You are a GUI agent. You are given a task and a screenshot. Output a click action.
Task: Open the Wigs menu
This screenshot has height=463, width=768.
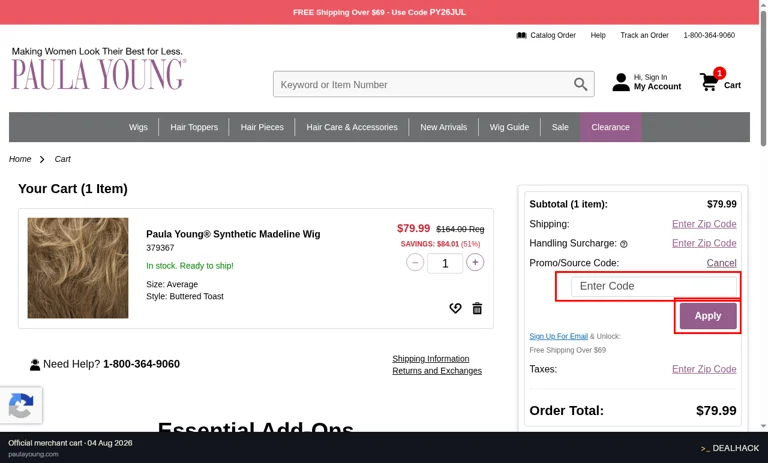[x=138, y=127]
